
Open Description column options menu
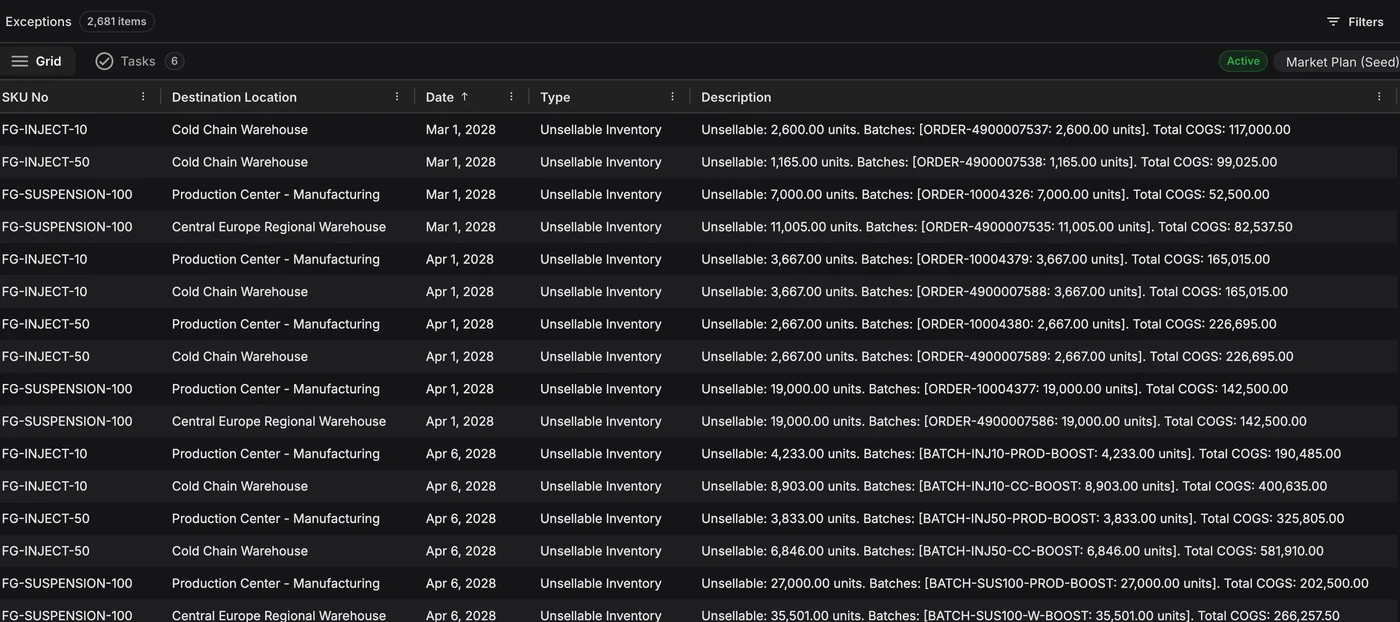coord(1379,97)
